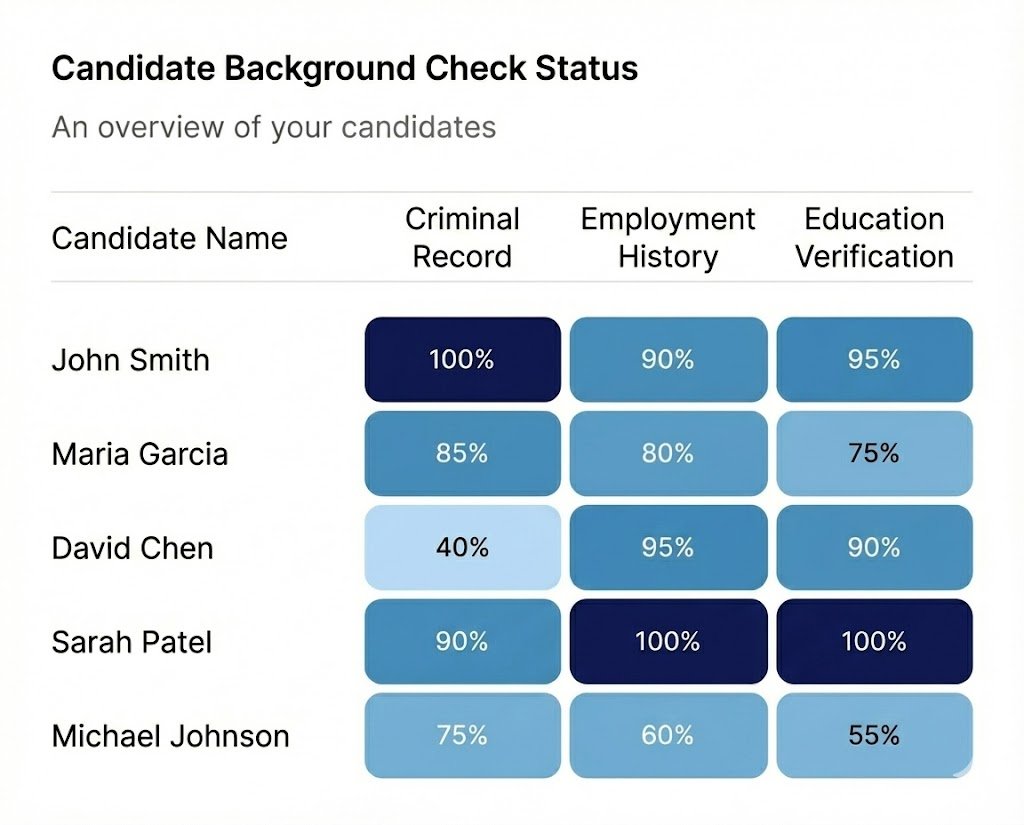1024x825 pixels.
Task: Click David Chen's 95% Employment History cell
Action: 668,548
